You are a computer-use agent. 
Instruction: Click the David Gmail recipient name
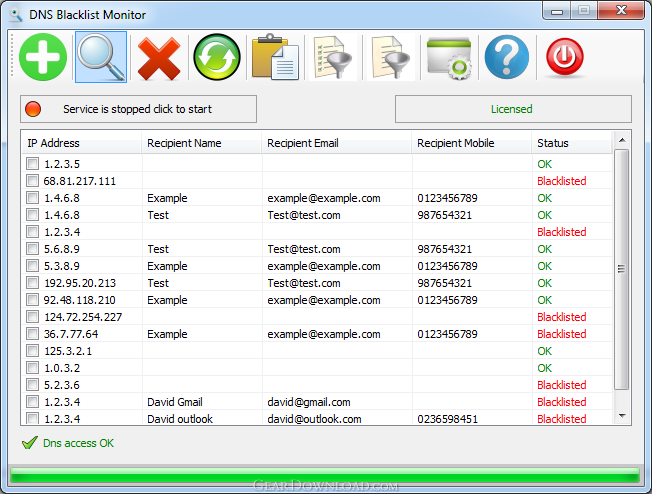pos(175,402)
